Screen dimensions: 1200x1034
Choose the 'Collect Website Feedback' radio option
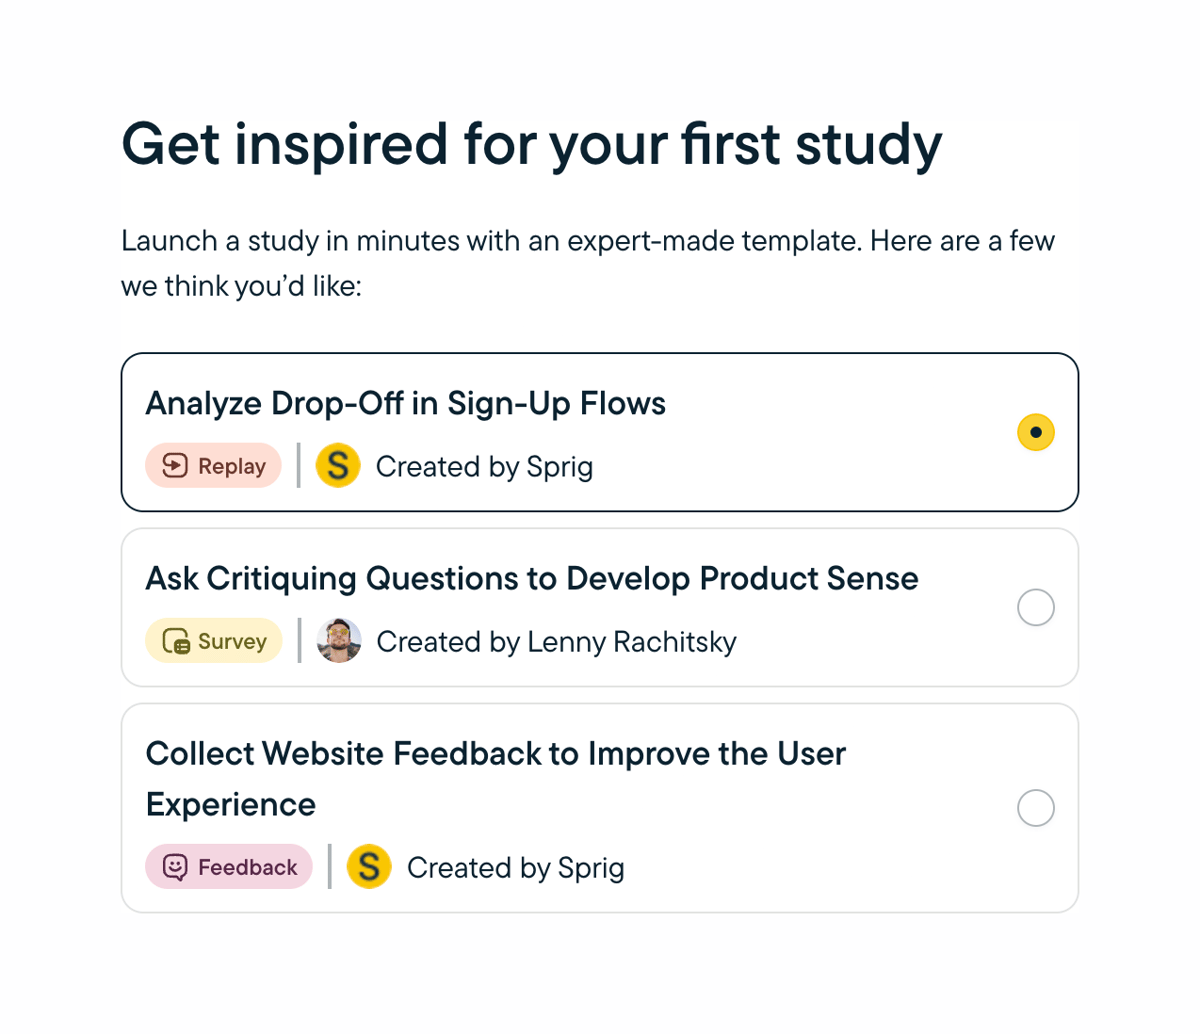(x=1036, y=808)
